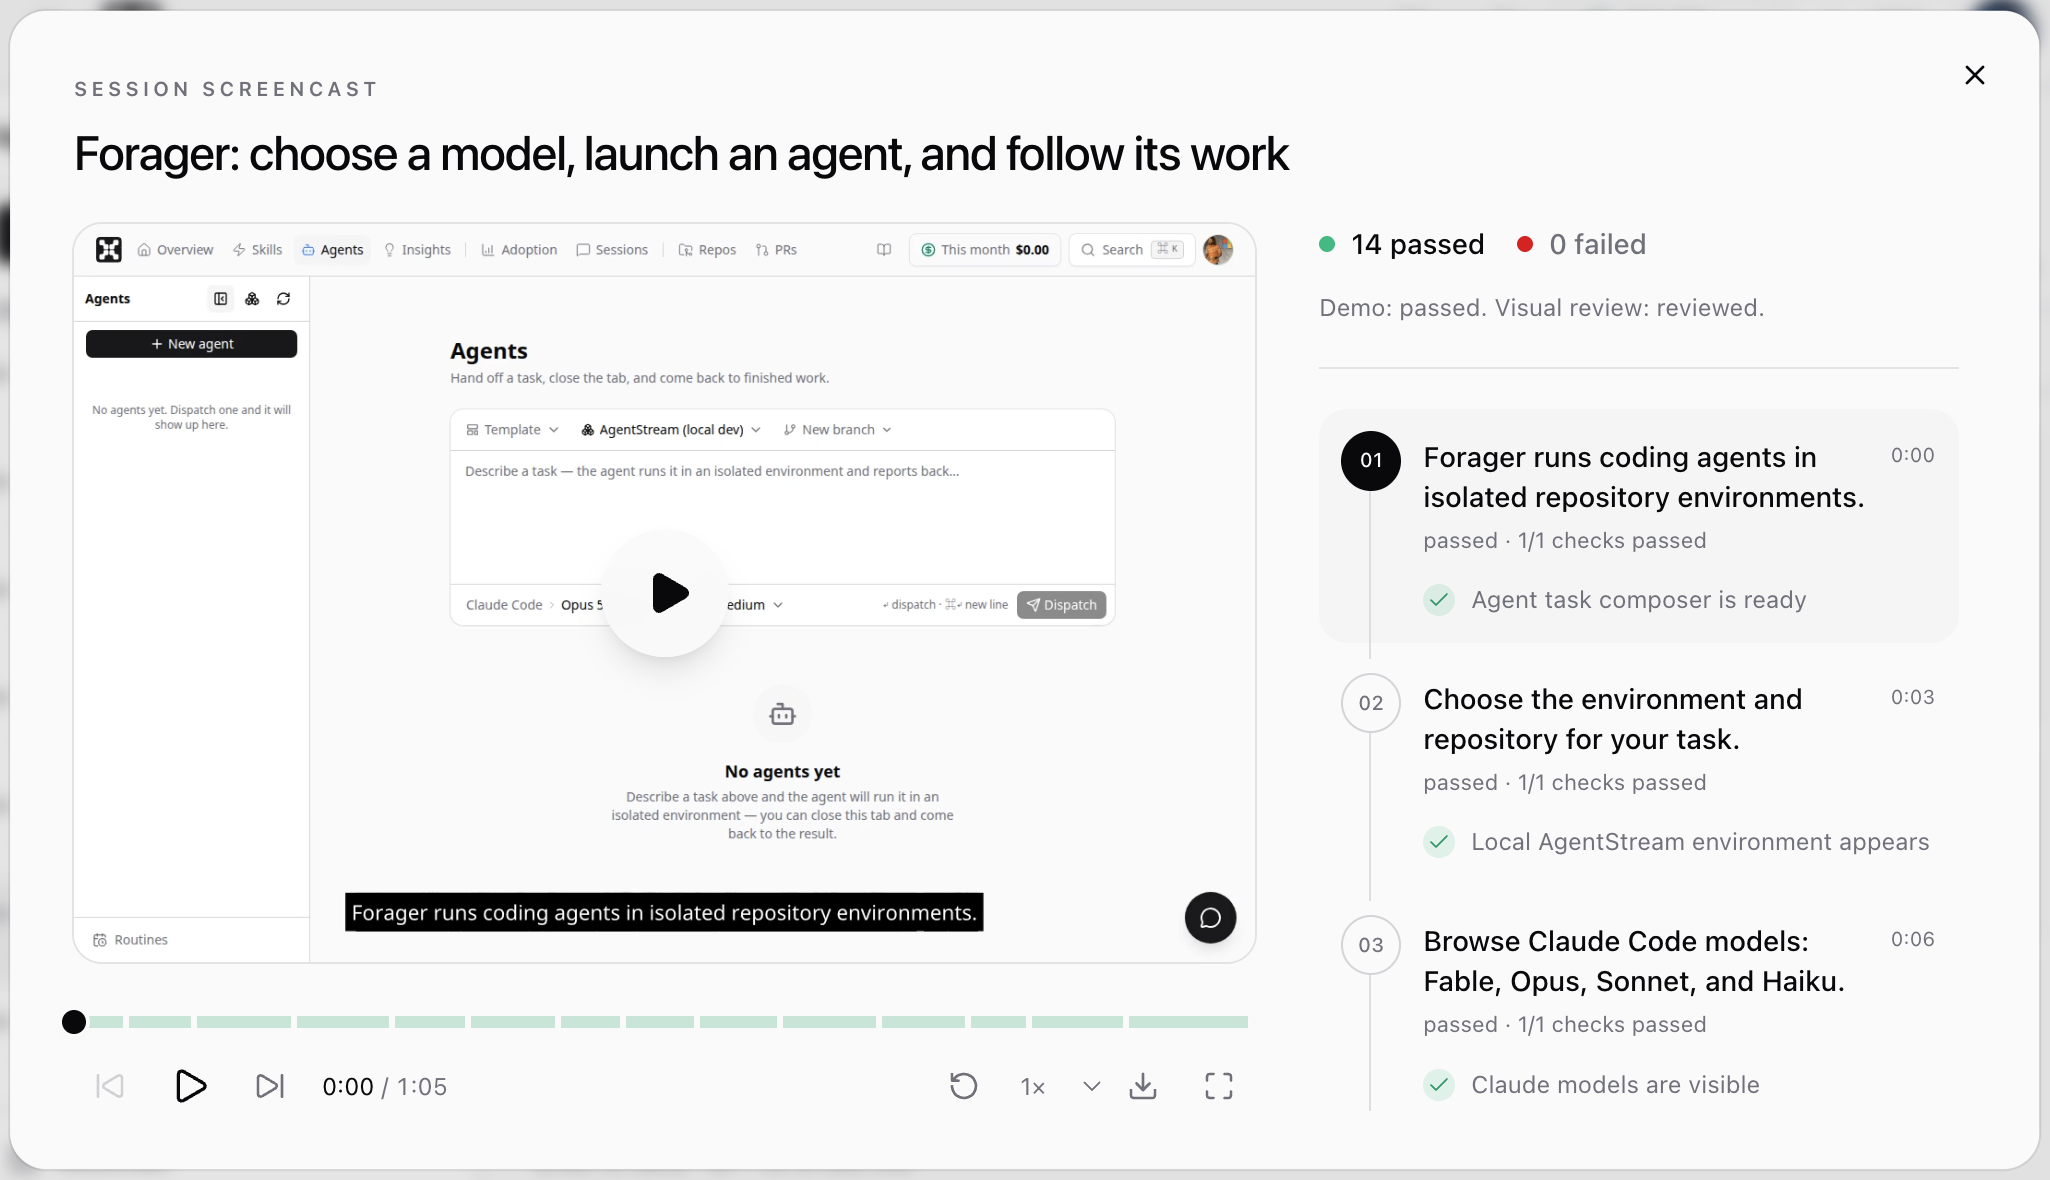This screenshot has width=2050, height=1180.
Task: Click the Claude Code model selector
Action: click(504, 605)
